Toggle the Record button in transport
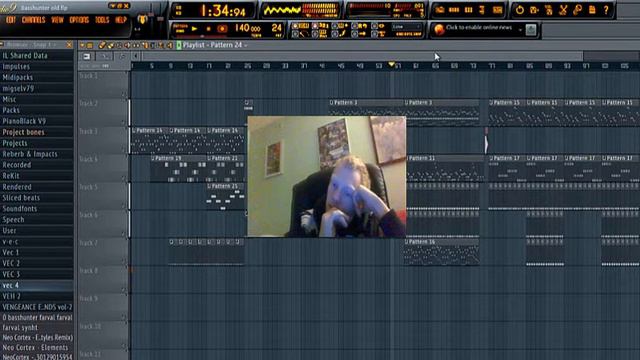 pos(222,29)
